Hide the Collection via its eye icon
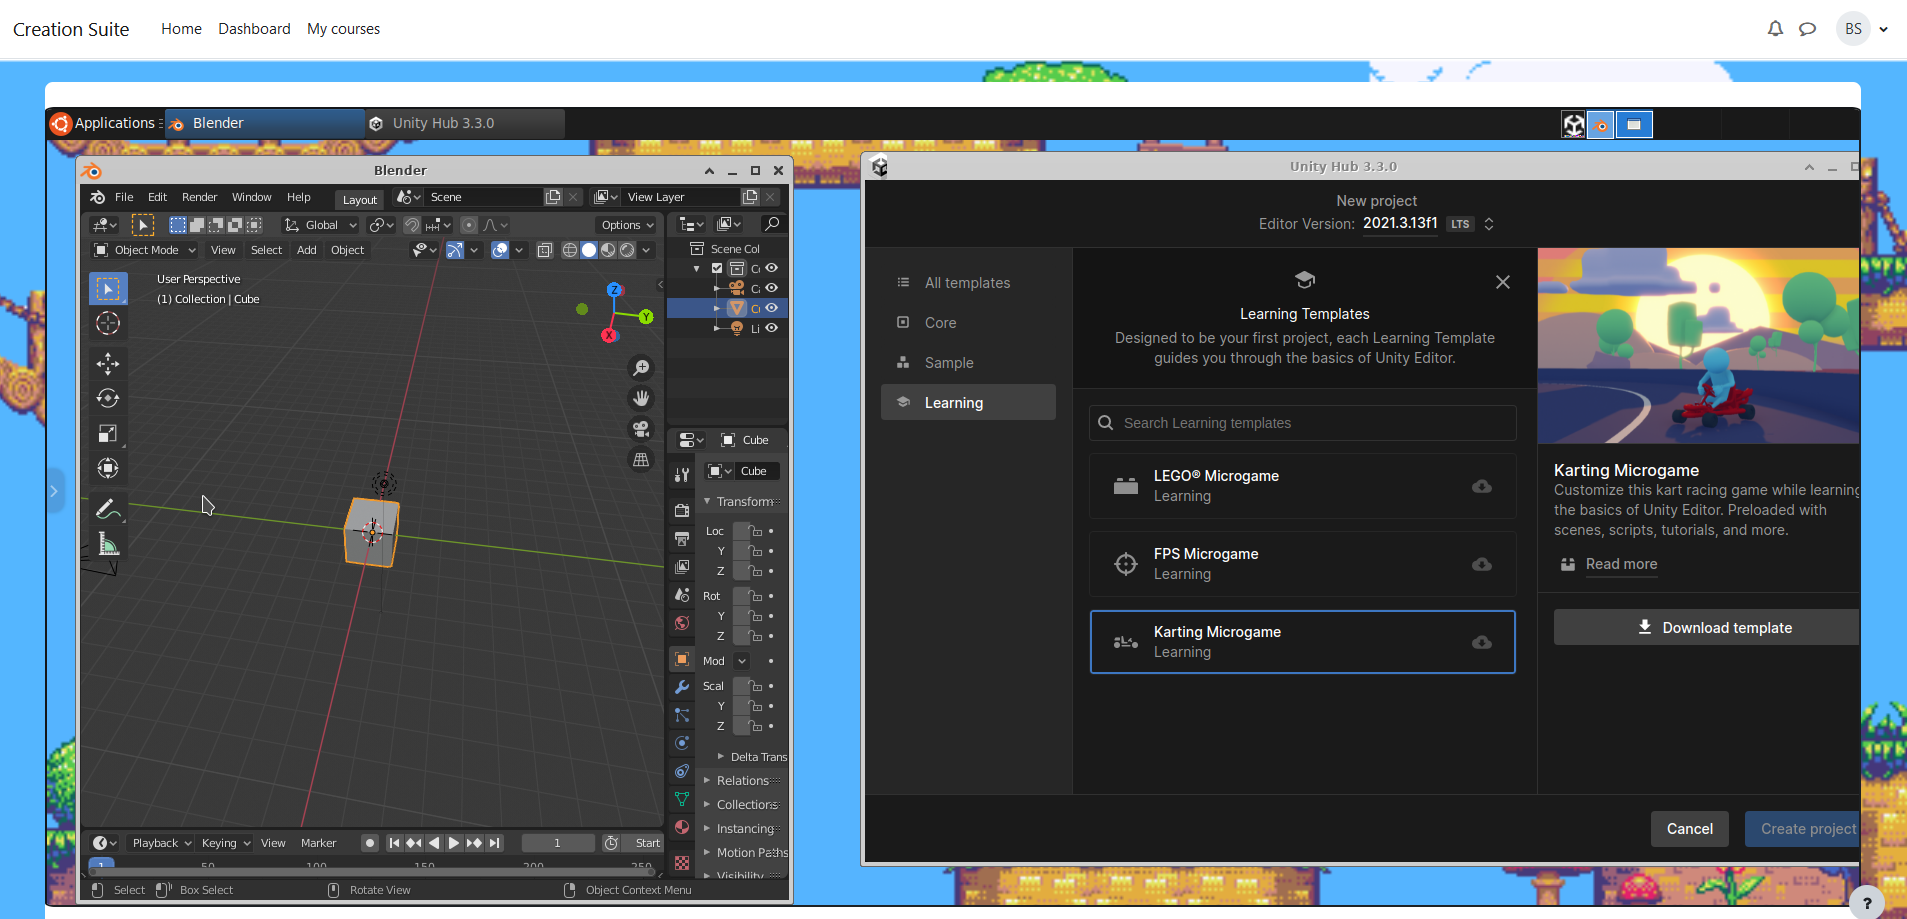The width and height of the screenshot is (1907, 919). pyautogui.click(x=771, y=268)
